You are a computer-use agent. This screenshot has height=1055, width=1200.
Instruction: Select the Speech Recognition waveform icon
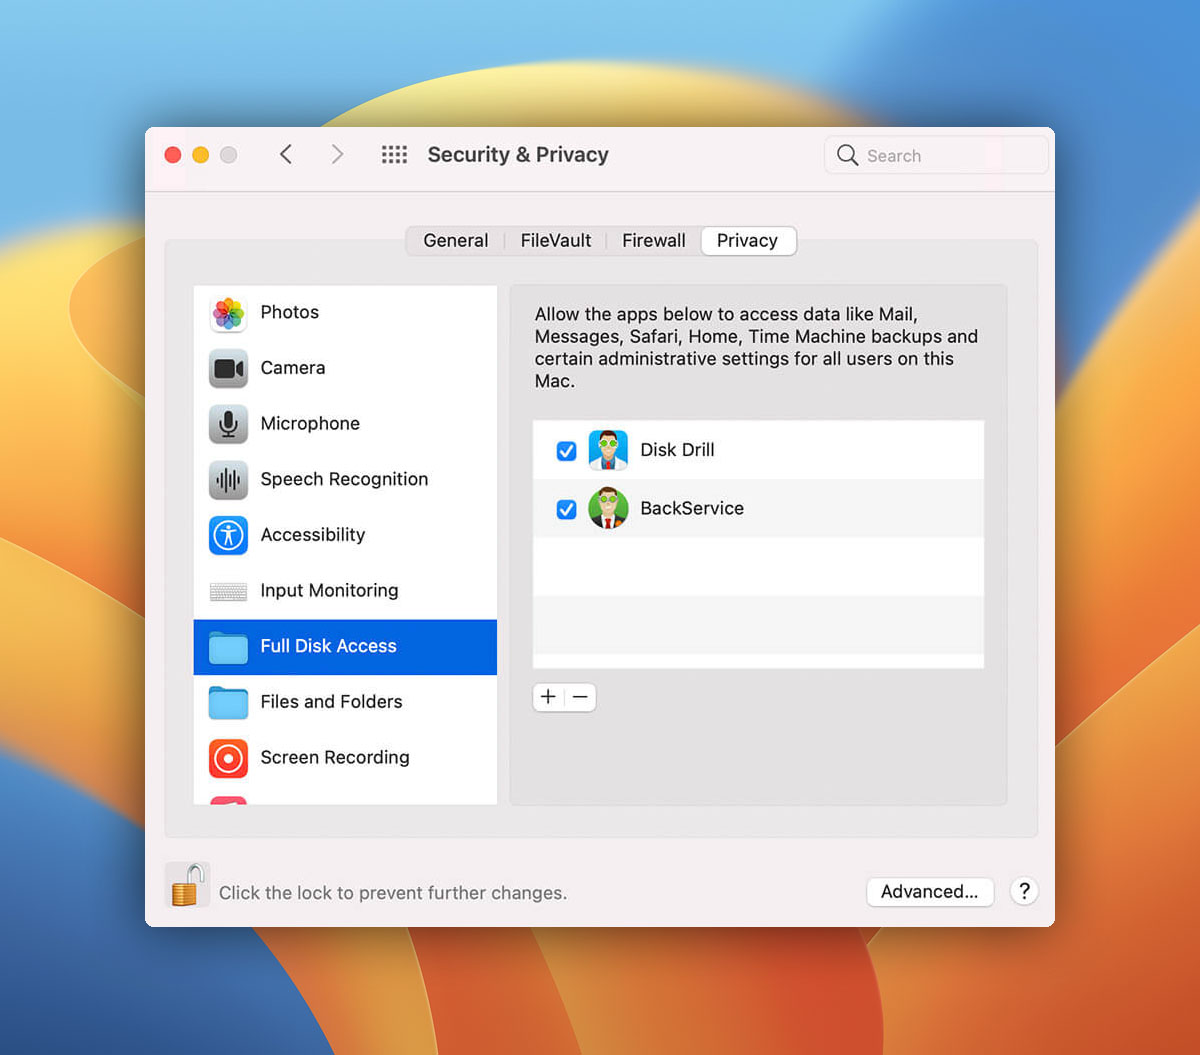coord(228,480)
